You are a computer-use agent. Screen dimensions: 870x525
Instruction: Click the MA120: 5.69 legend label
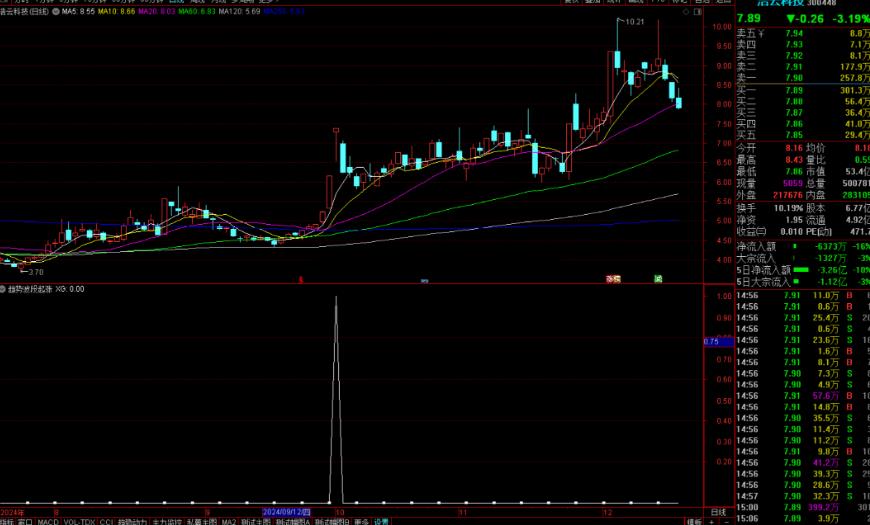pyautogui.click(x=239, y=11)
